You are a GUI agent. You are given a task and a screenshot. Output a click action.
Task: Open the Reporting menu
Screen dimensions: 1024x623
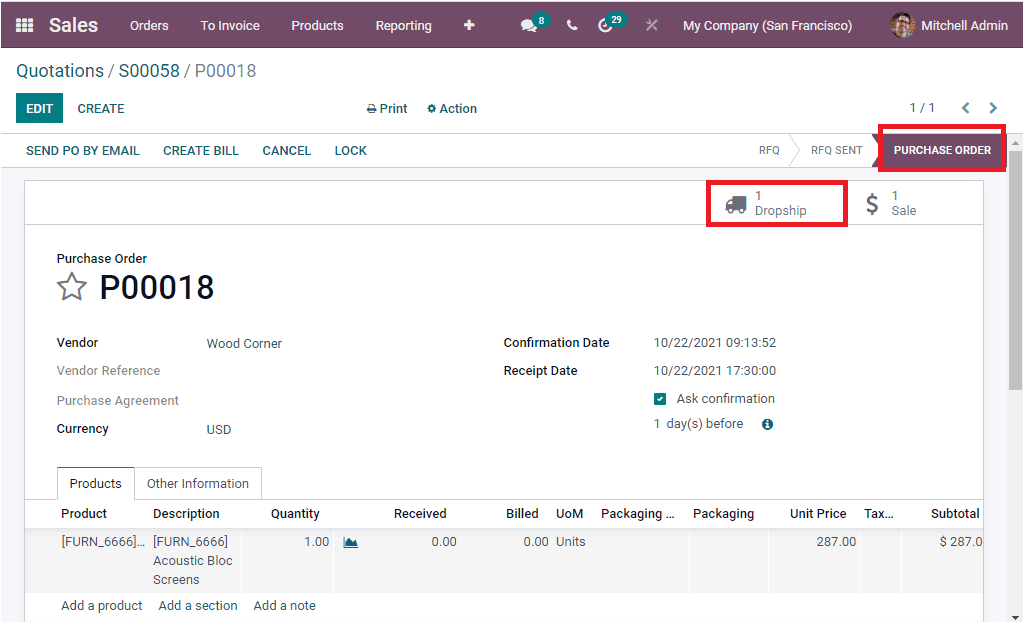(x=403, y=25)
